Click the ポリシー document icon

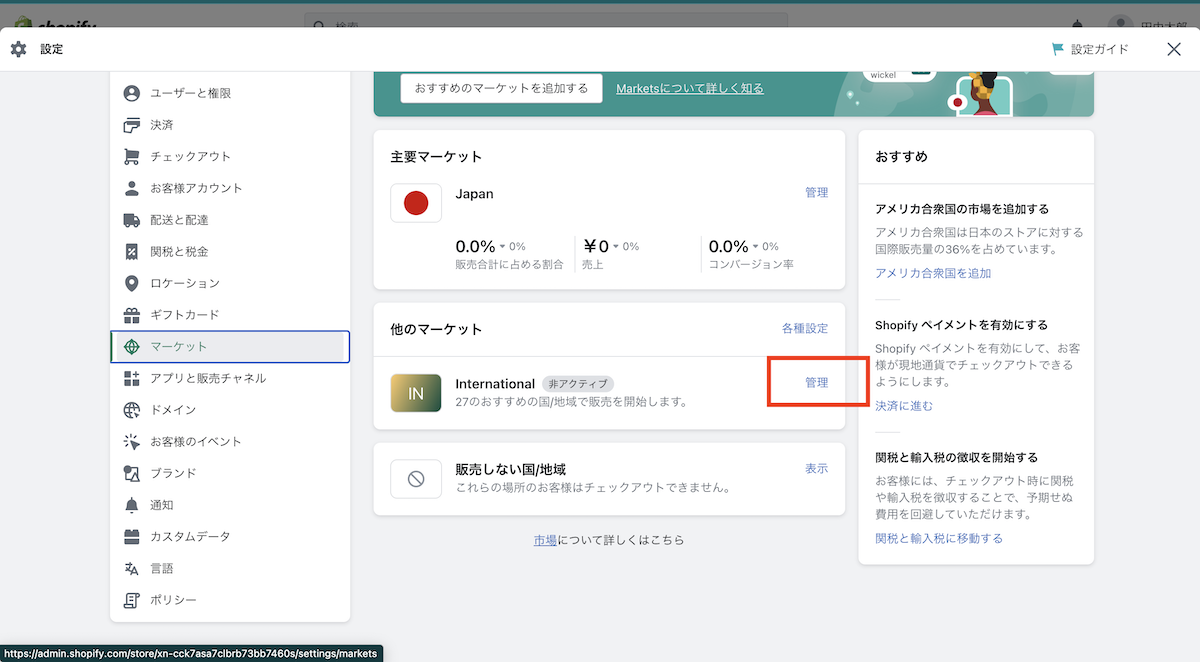pos(131,600)
